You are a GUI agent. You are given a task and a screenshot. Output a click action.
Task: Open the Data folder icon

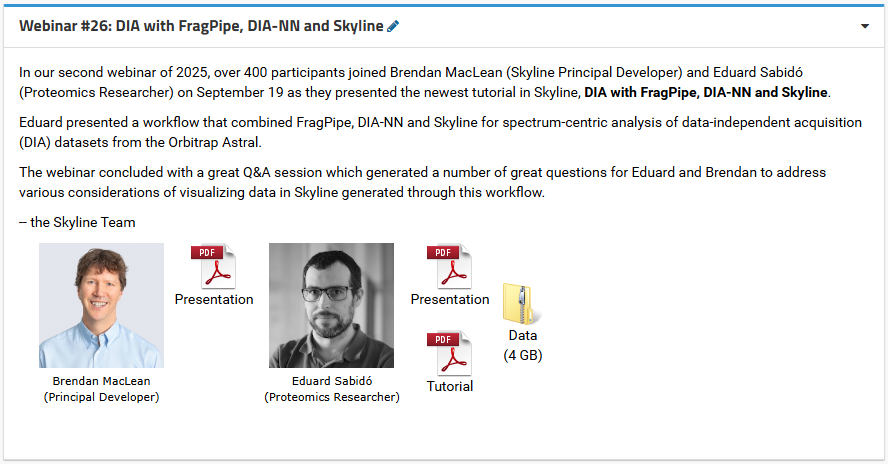coord(522,304)
